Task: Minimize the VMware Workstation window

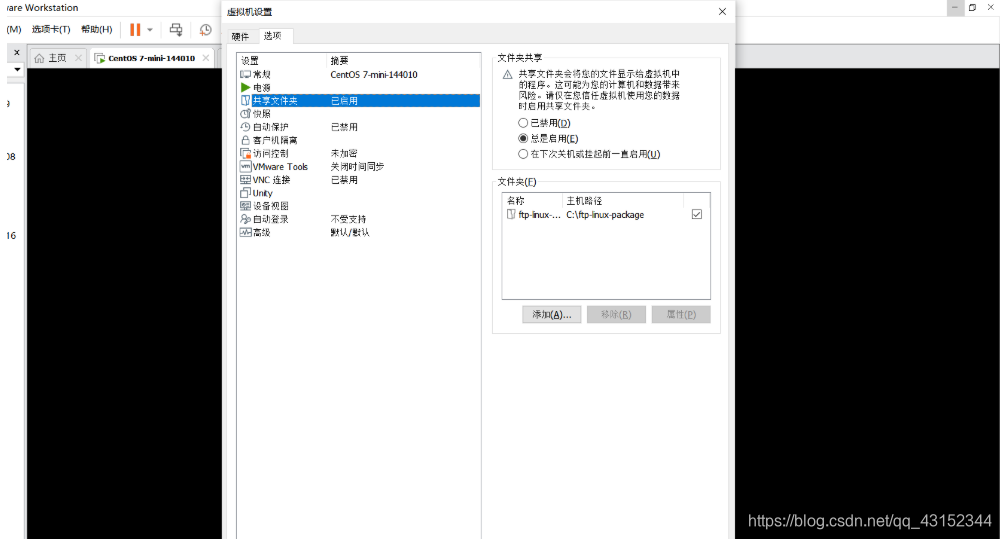Action: 955,8
